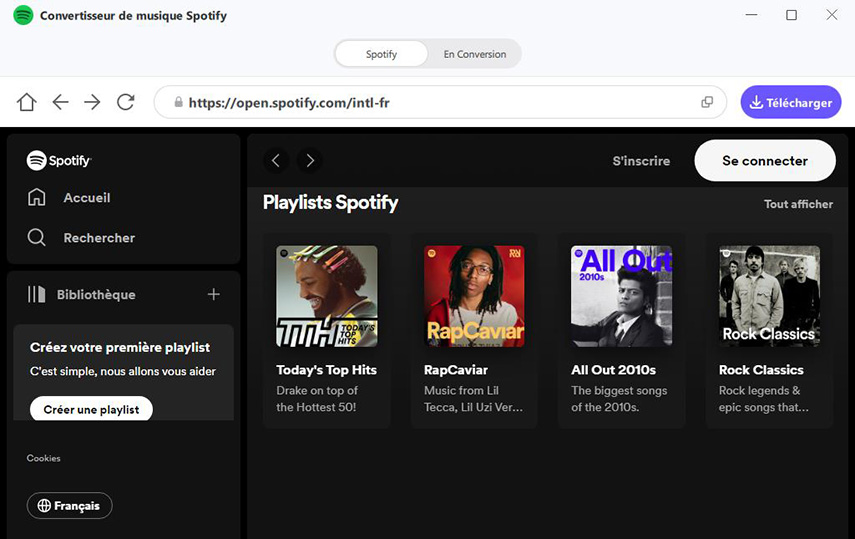Go forward with the toolbar right arrow
Viewport: 855px width, 539px height.
coord(92,102)
